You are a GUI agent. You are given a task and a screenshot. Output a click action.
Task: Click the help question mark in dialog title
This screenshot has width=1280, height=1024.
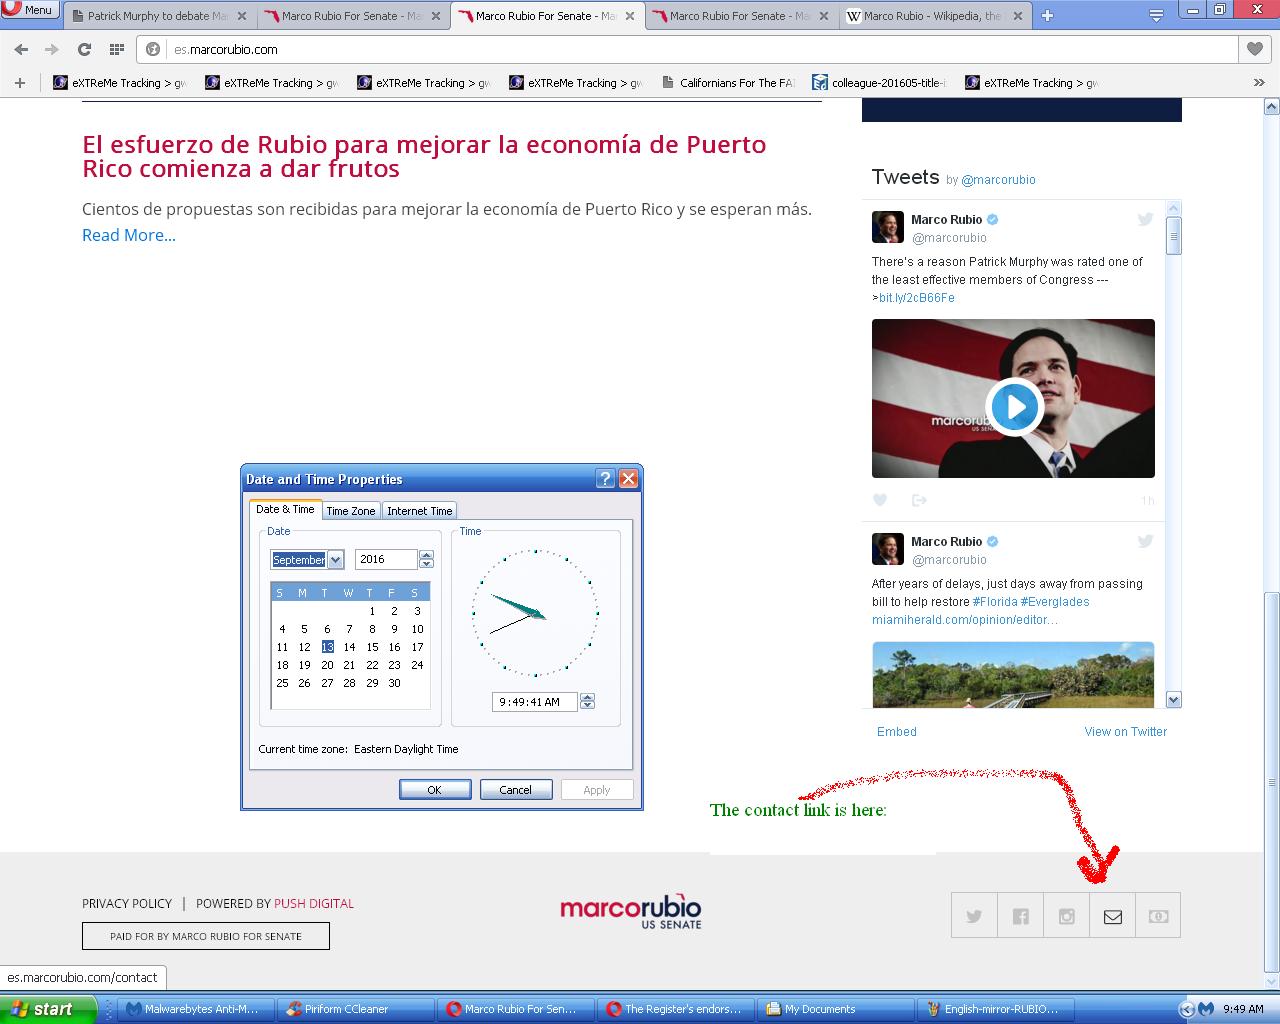coord(605,479)
